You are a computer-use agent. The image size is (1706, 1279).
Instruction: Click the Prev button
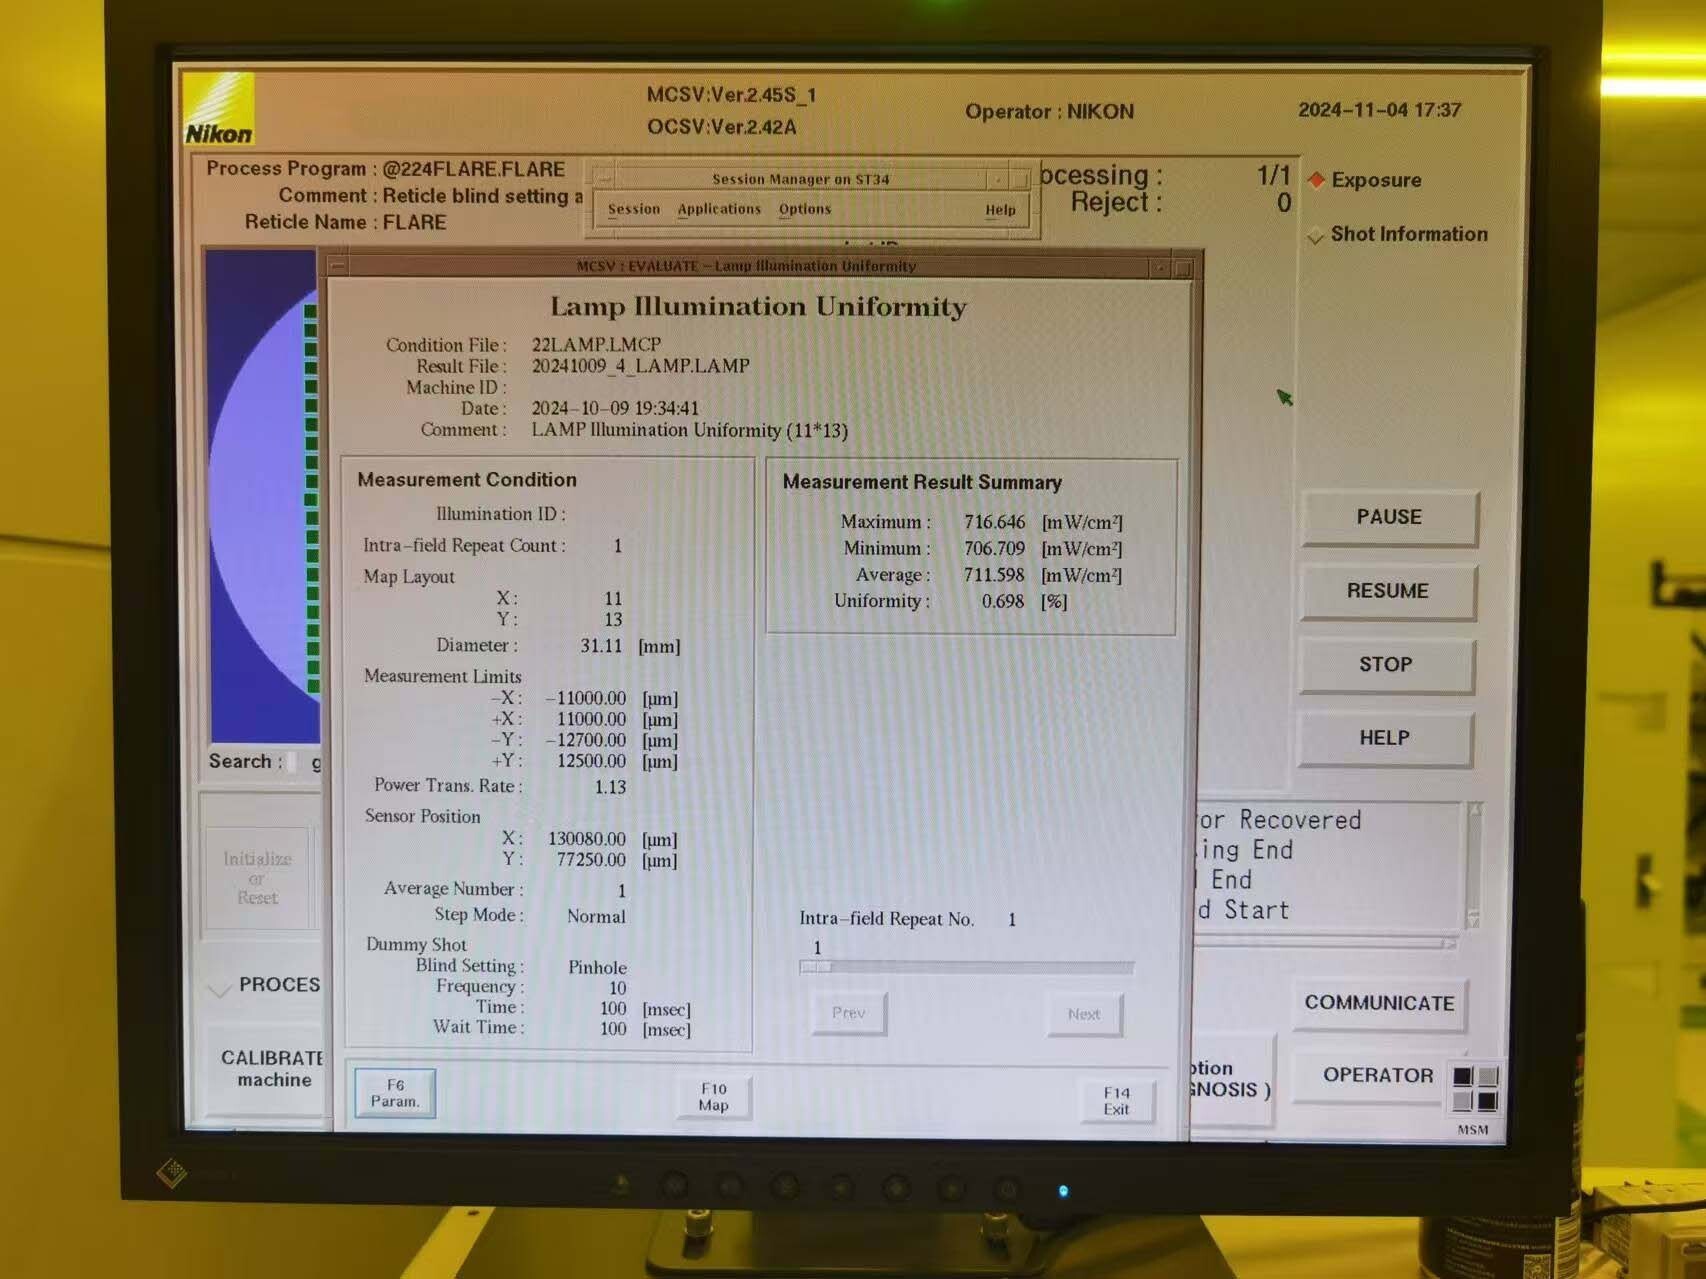pos(849,1013)
